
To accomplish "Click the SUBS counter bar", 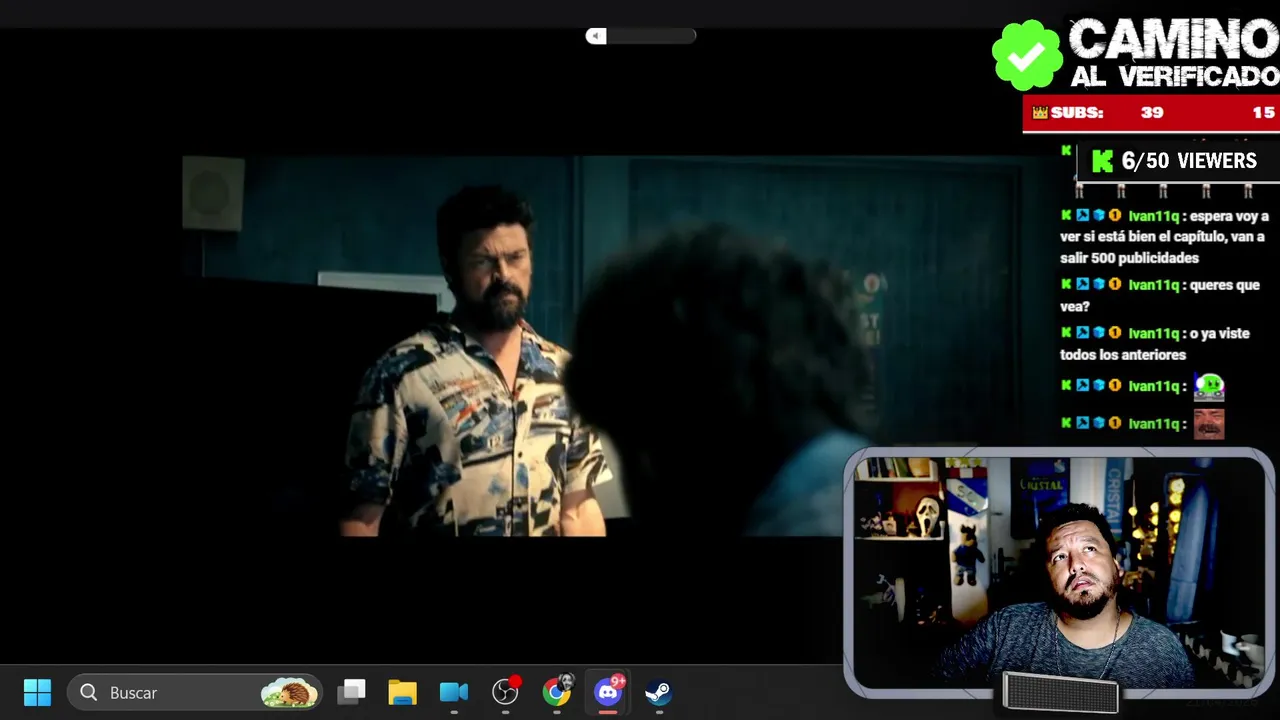I will click(x=1151, y=113).
